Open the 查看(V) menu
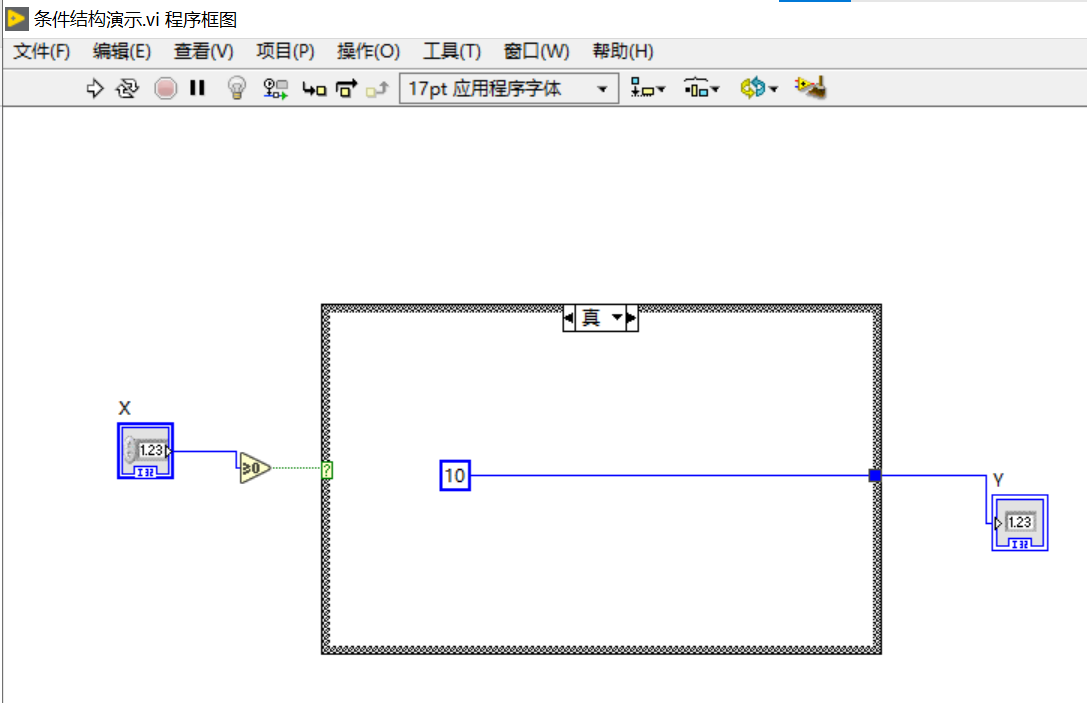This screenshot has width=1087, height=703. pos(203,51)
